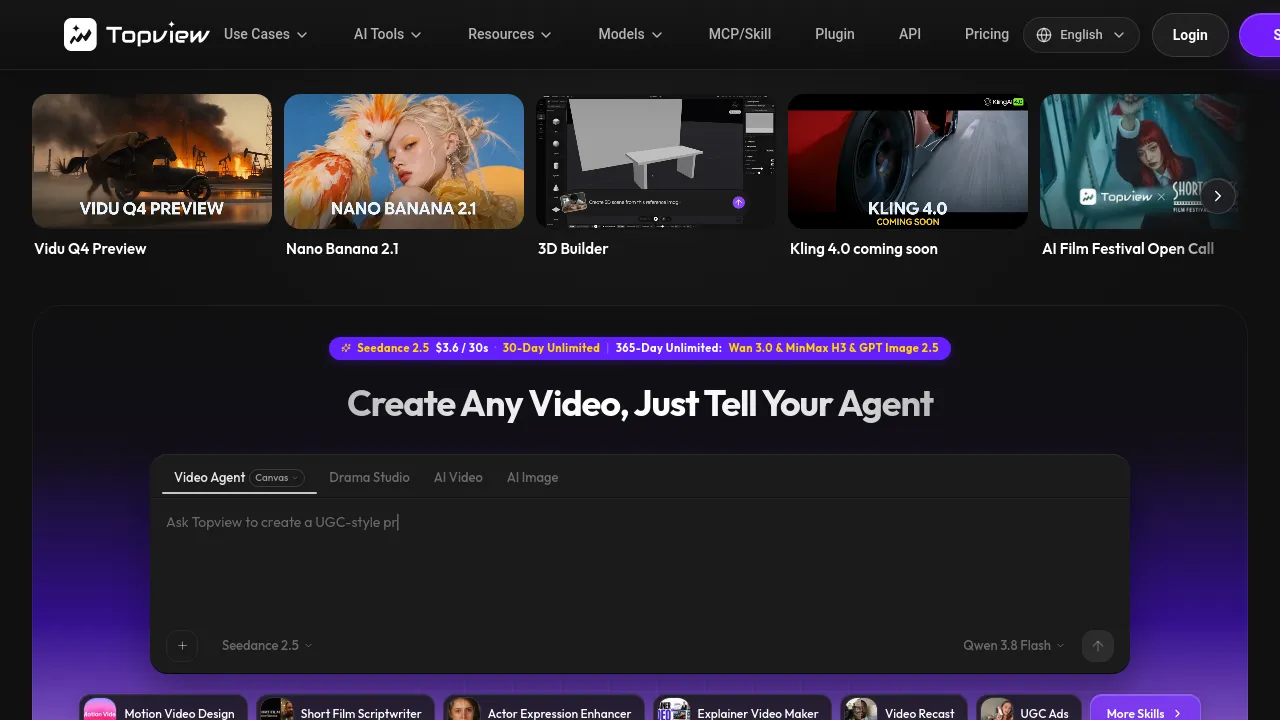
Task: Click the 3D Builder caption text
Action: coord(573,249)
